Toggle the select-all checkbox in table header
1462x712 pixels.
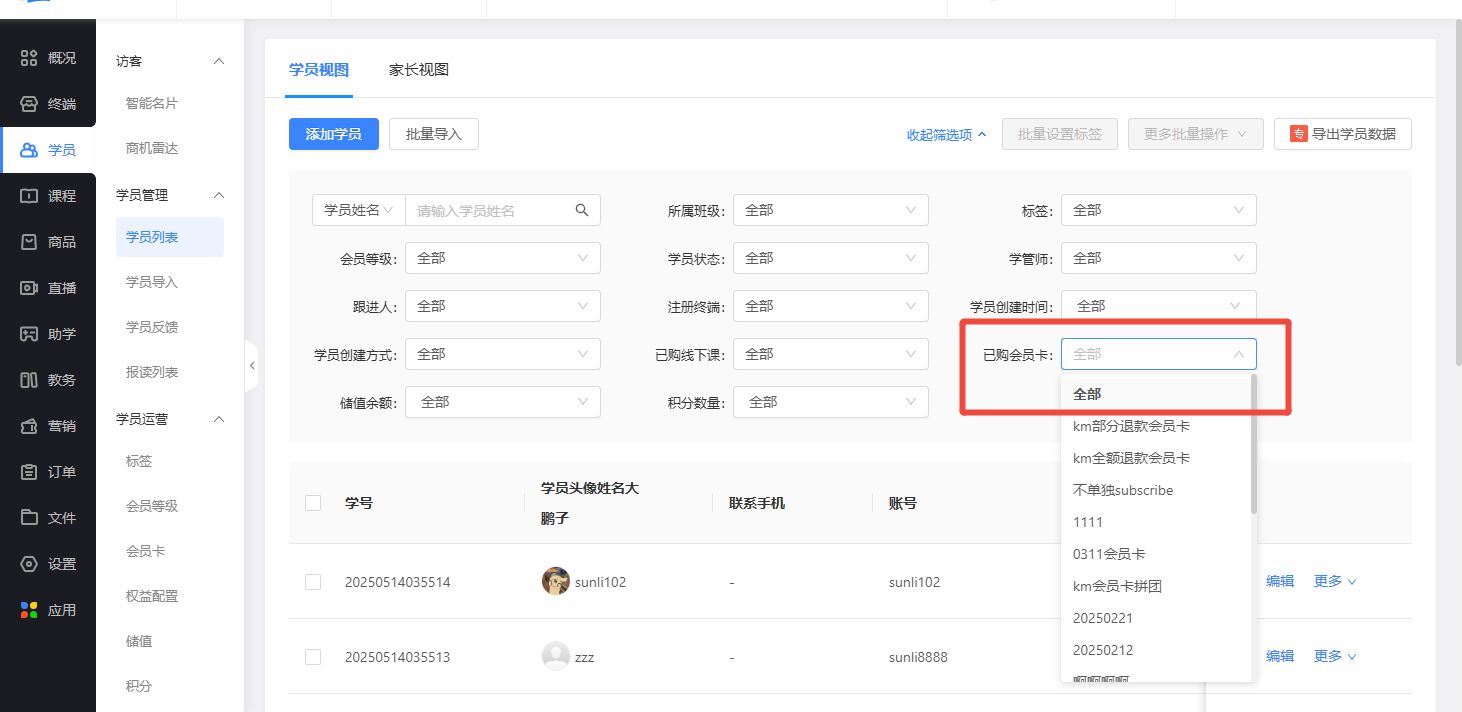[313, 503]
